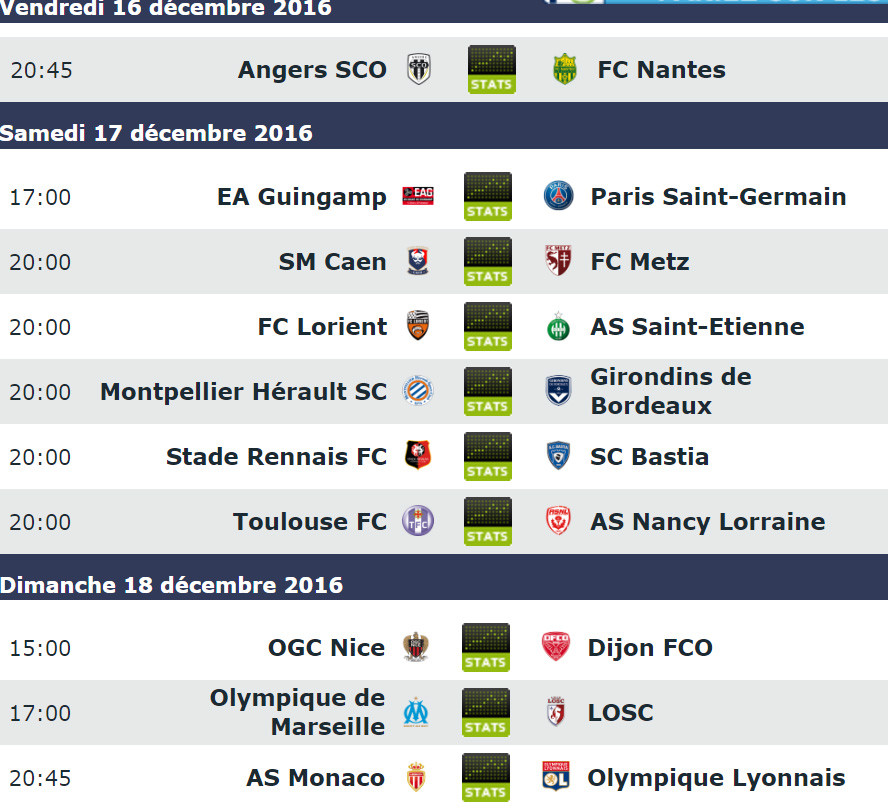Open STATS for Montpellier vs Bordeaux match

(488, 391)
